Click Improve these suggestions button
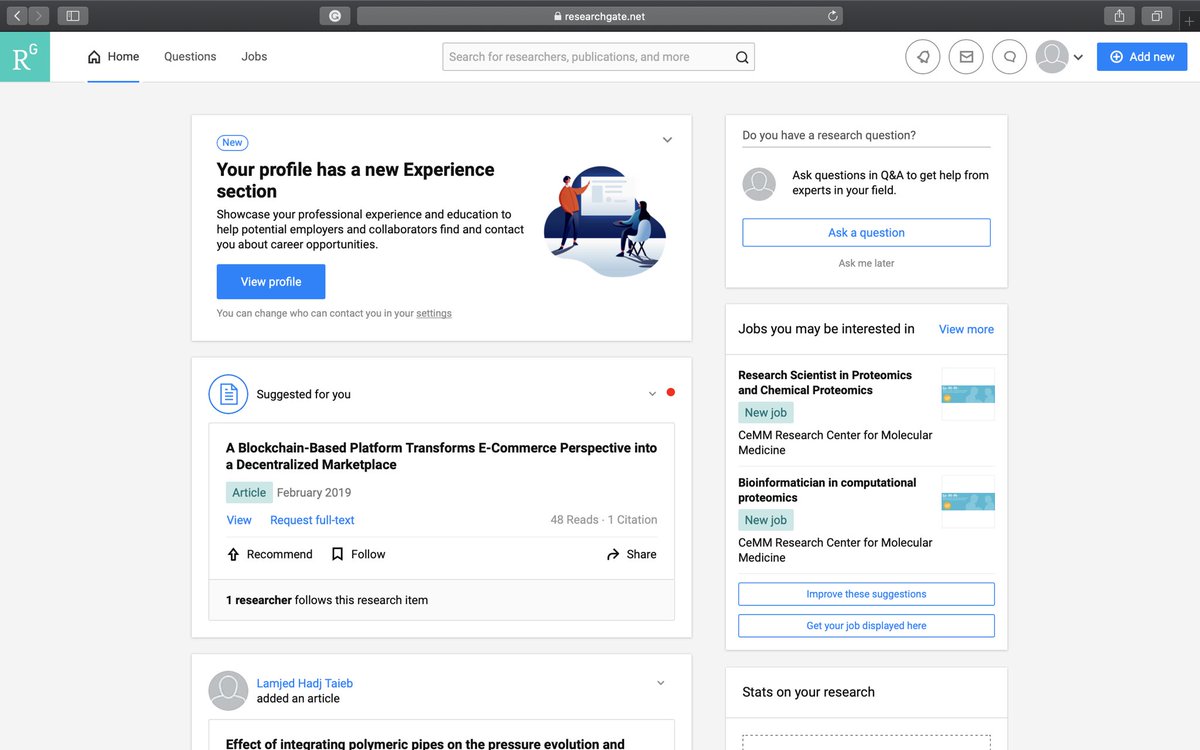This screenshot has height=750, width=1200. pos(866,594)
